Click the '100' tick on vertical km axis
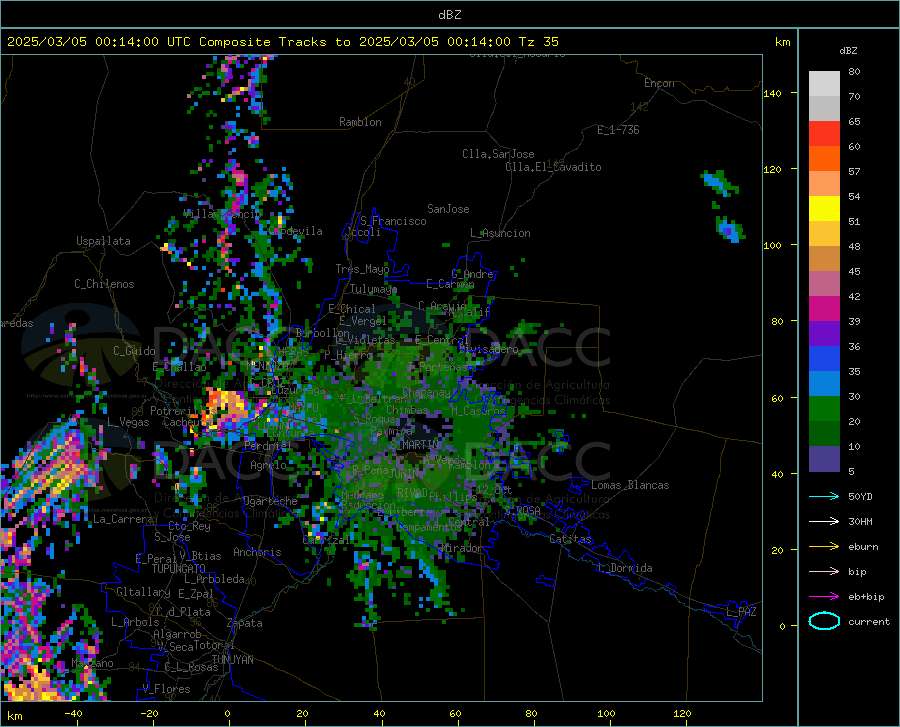Image resolution: width=900 pixels, height=727 pixels. [x=772, y=246]
